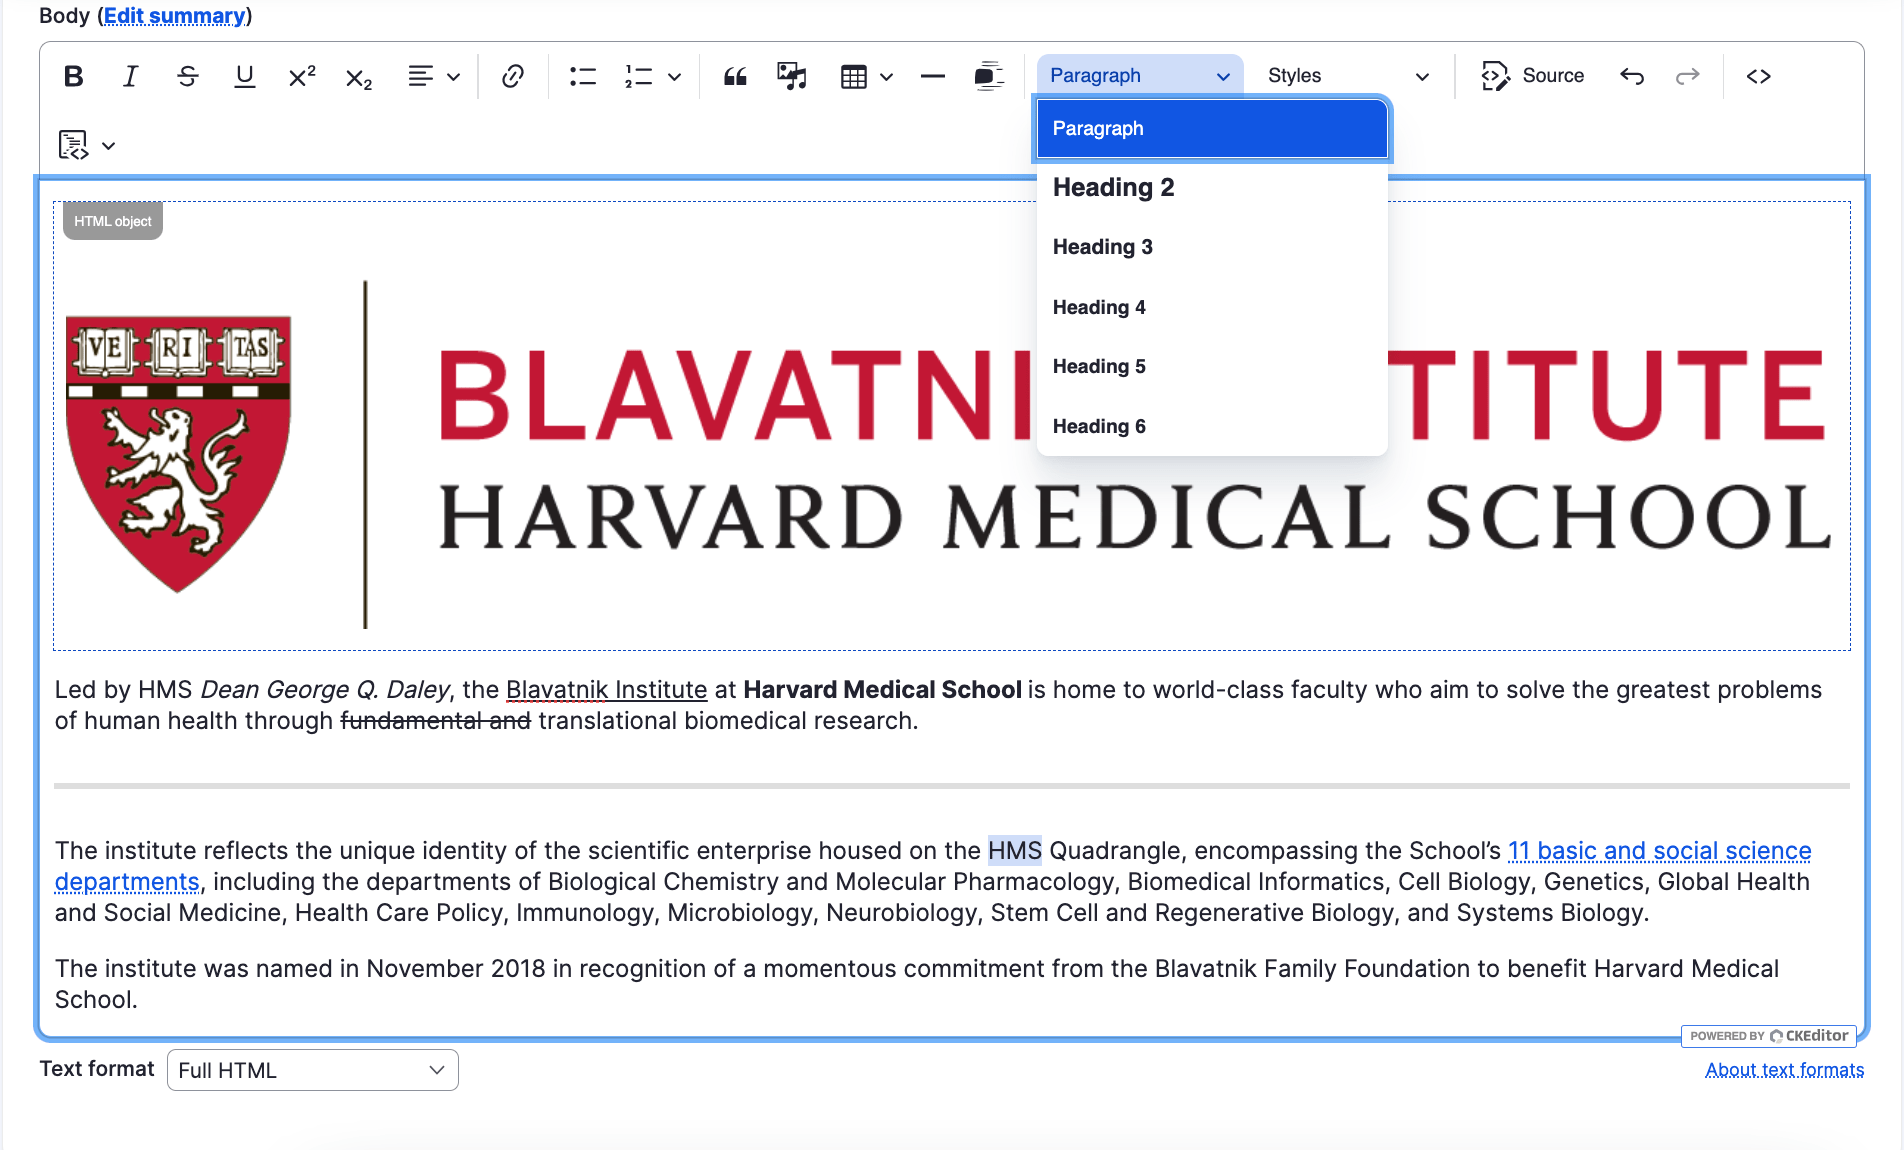Insert a bulleted list
The image size is (1904, 1150).
582,76
